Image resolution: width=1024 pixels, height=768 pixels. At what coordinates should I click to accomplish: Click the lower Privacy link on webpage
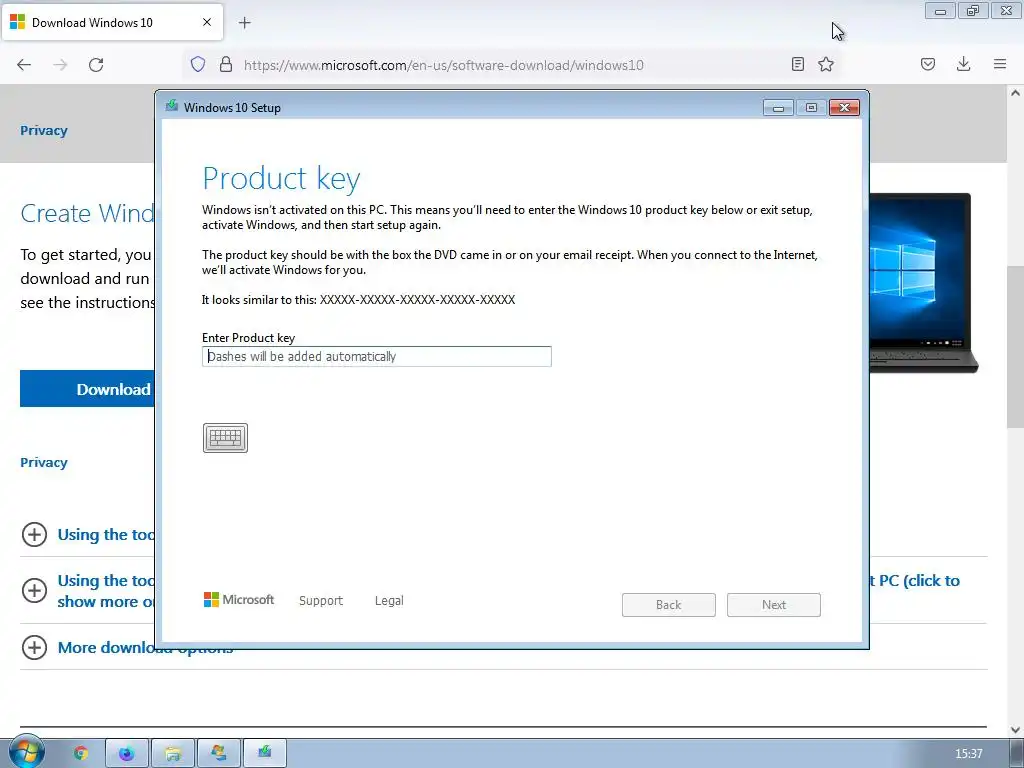point(44,462)
